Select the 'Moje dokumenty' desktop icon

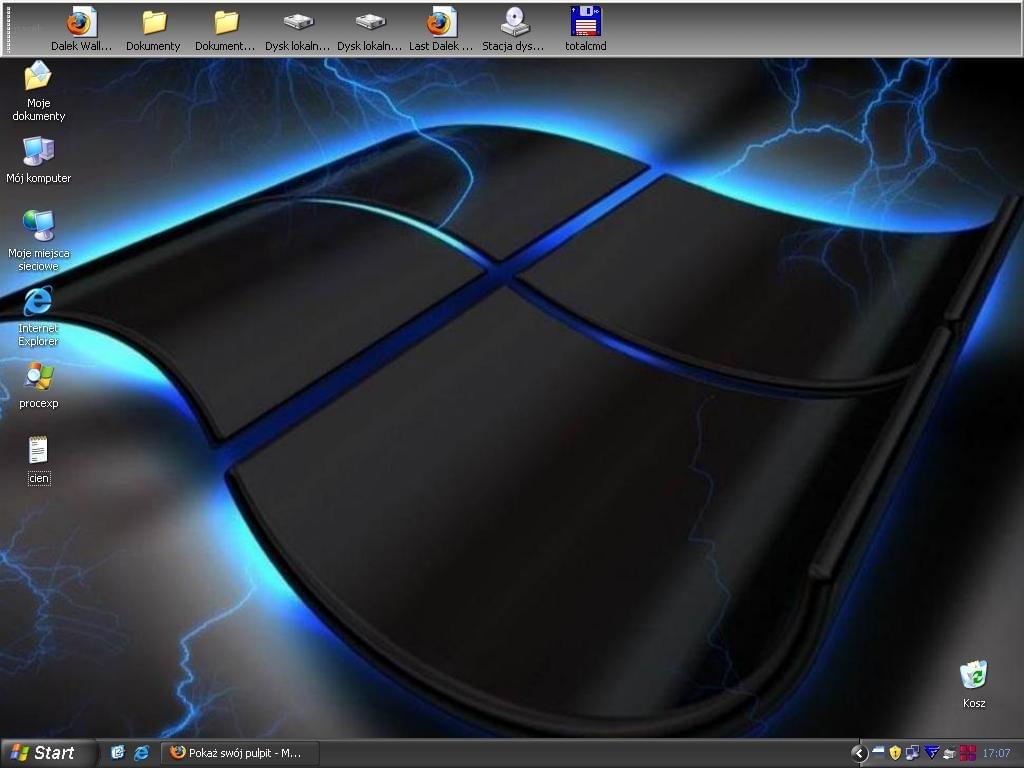pos(39,91)
